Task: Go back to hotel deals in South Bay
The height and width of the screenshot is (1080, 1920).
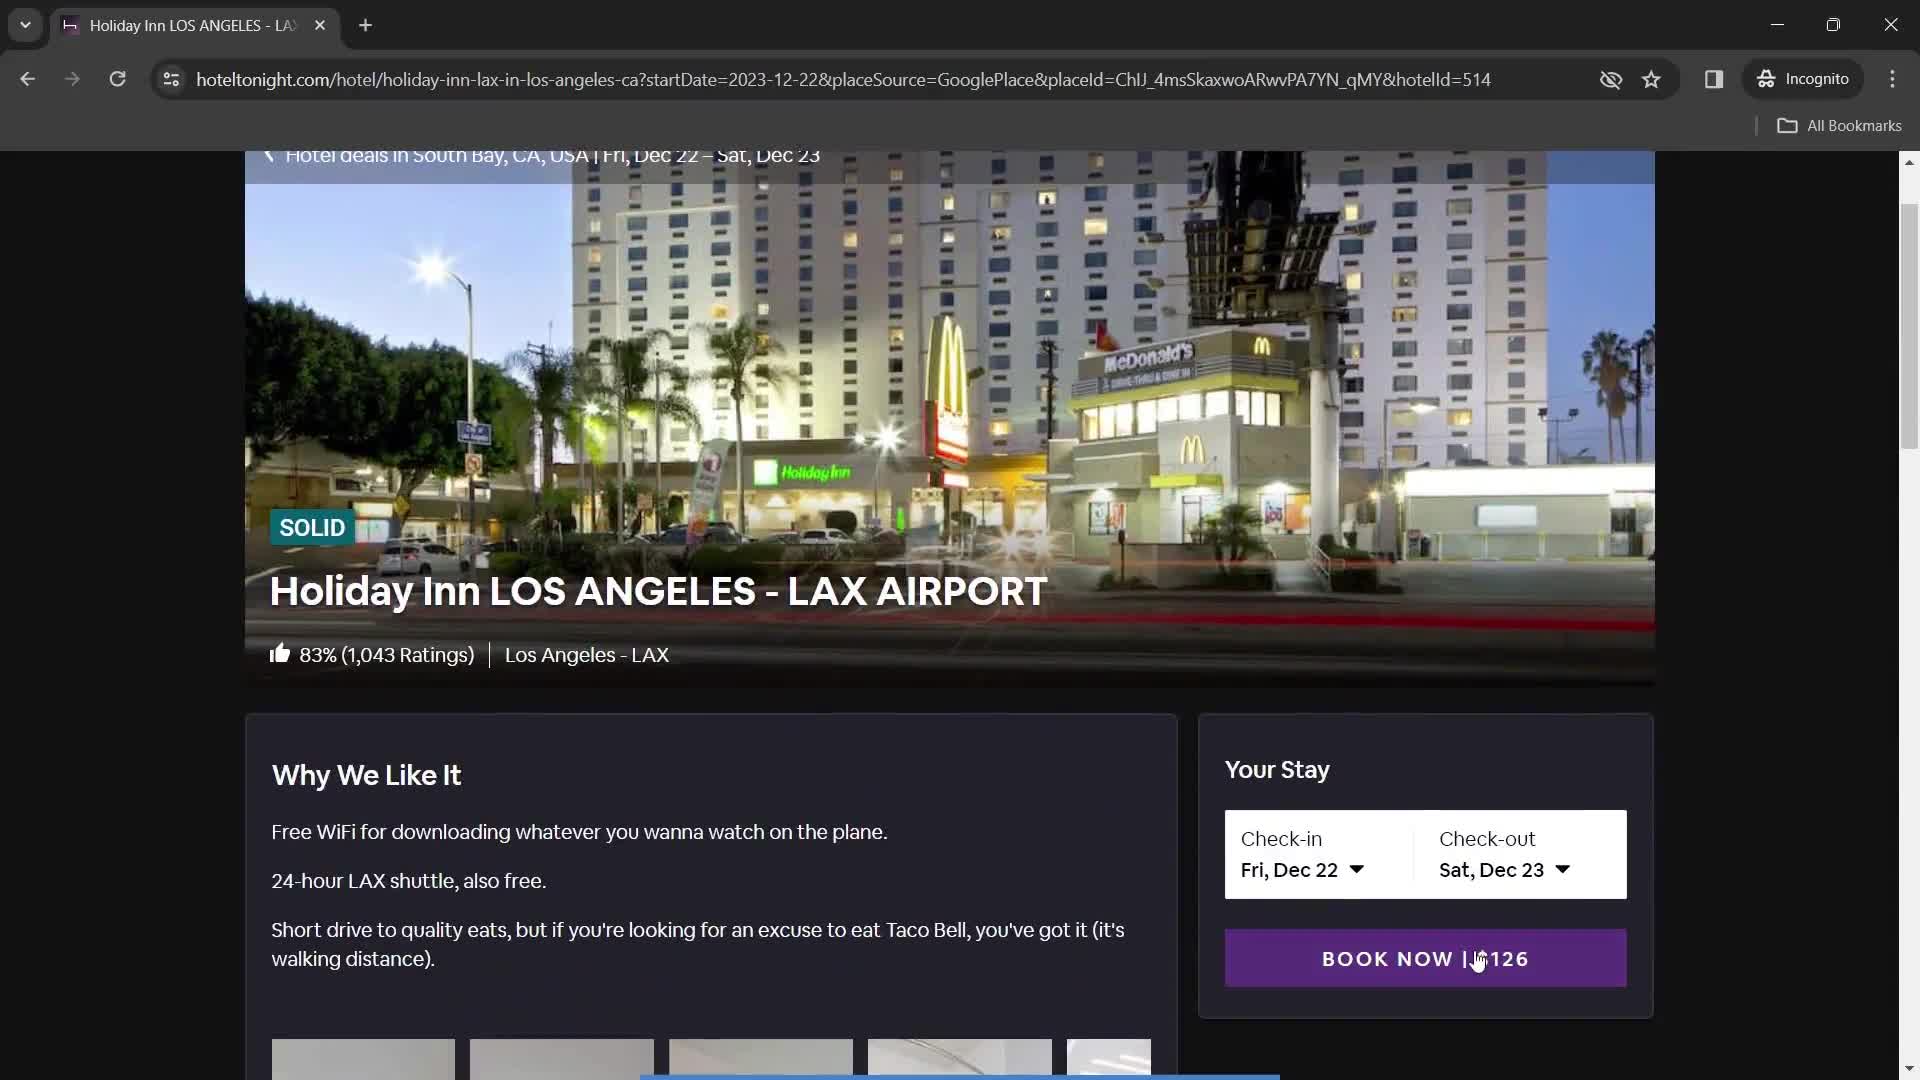Action: point(542,156)
